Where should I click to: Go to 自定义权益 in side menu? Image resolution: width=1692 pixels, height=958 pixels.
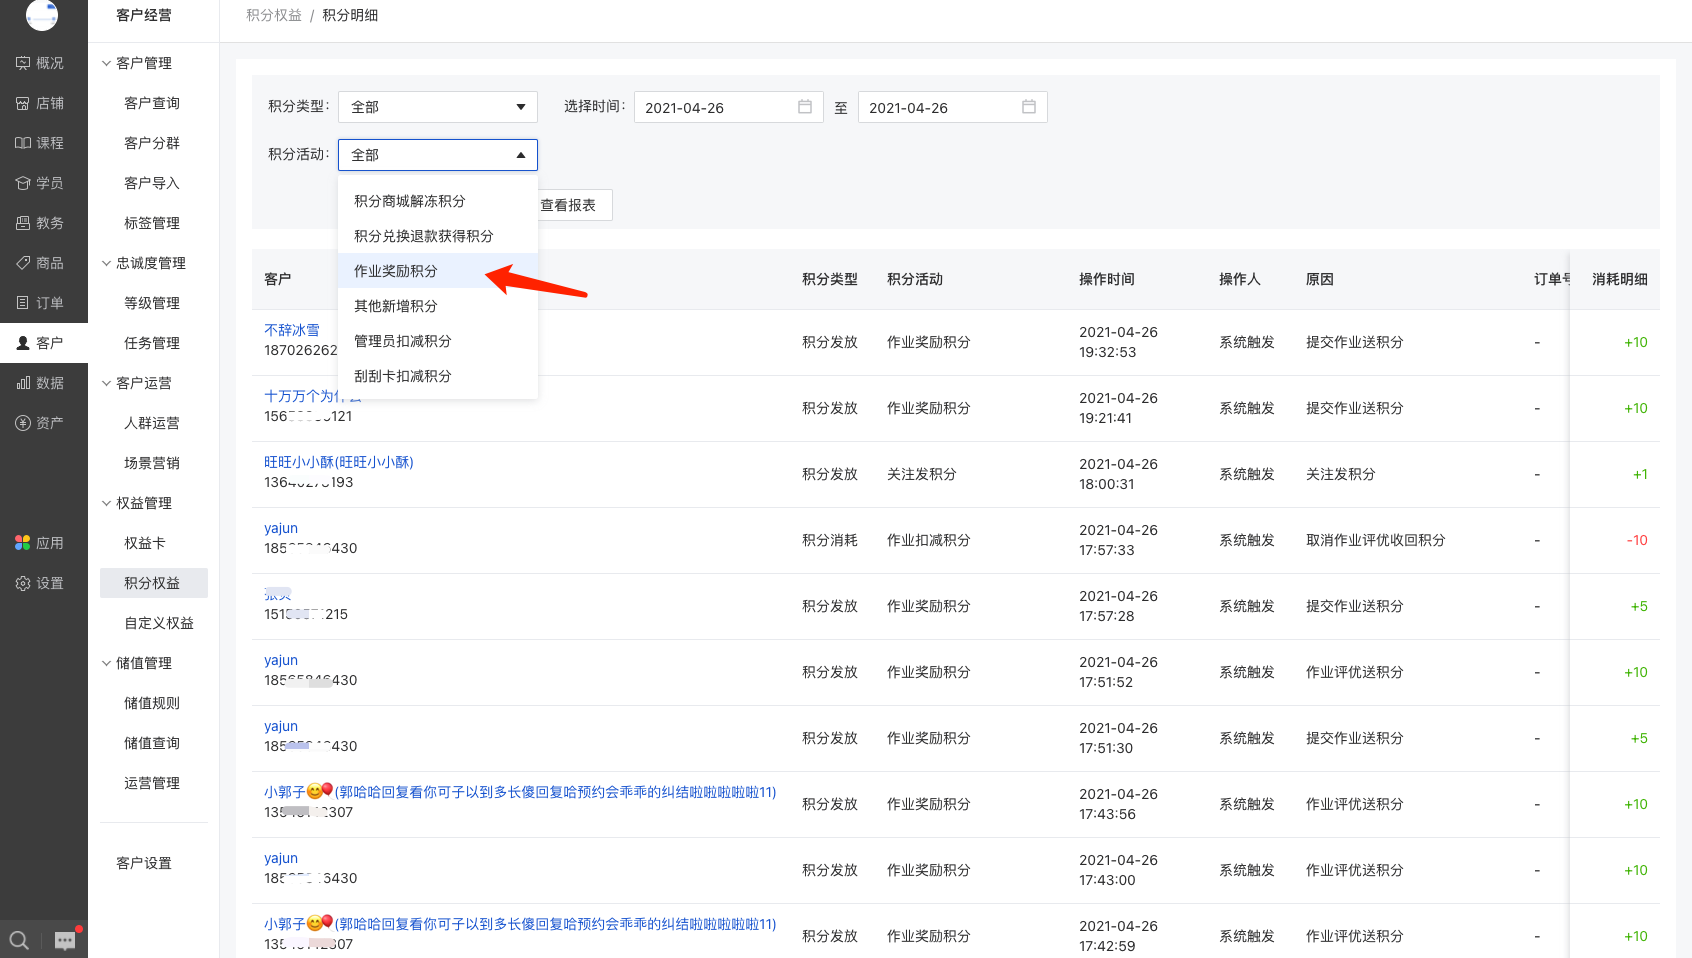pos(159,623)
